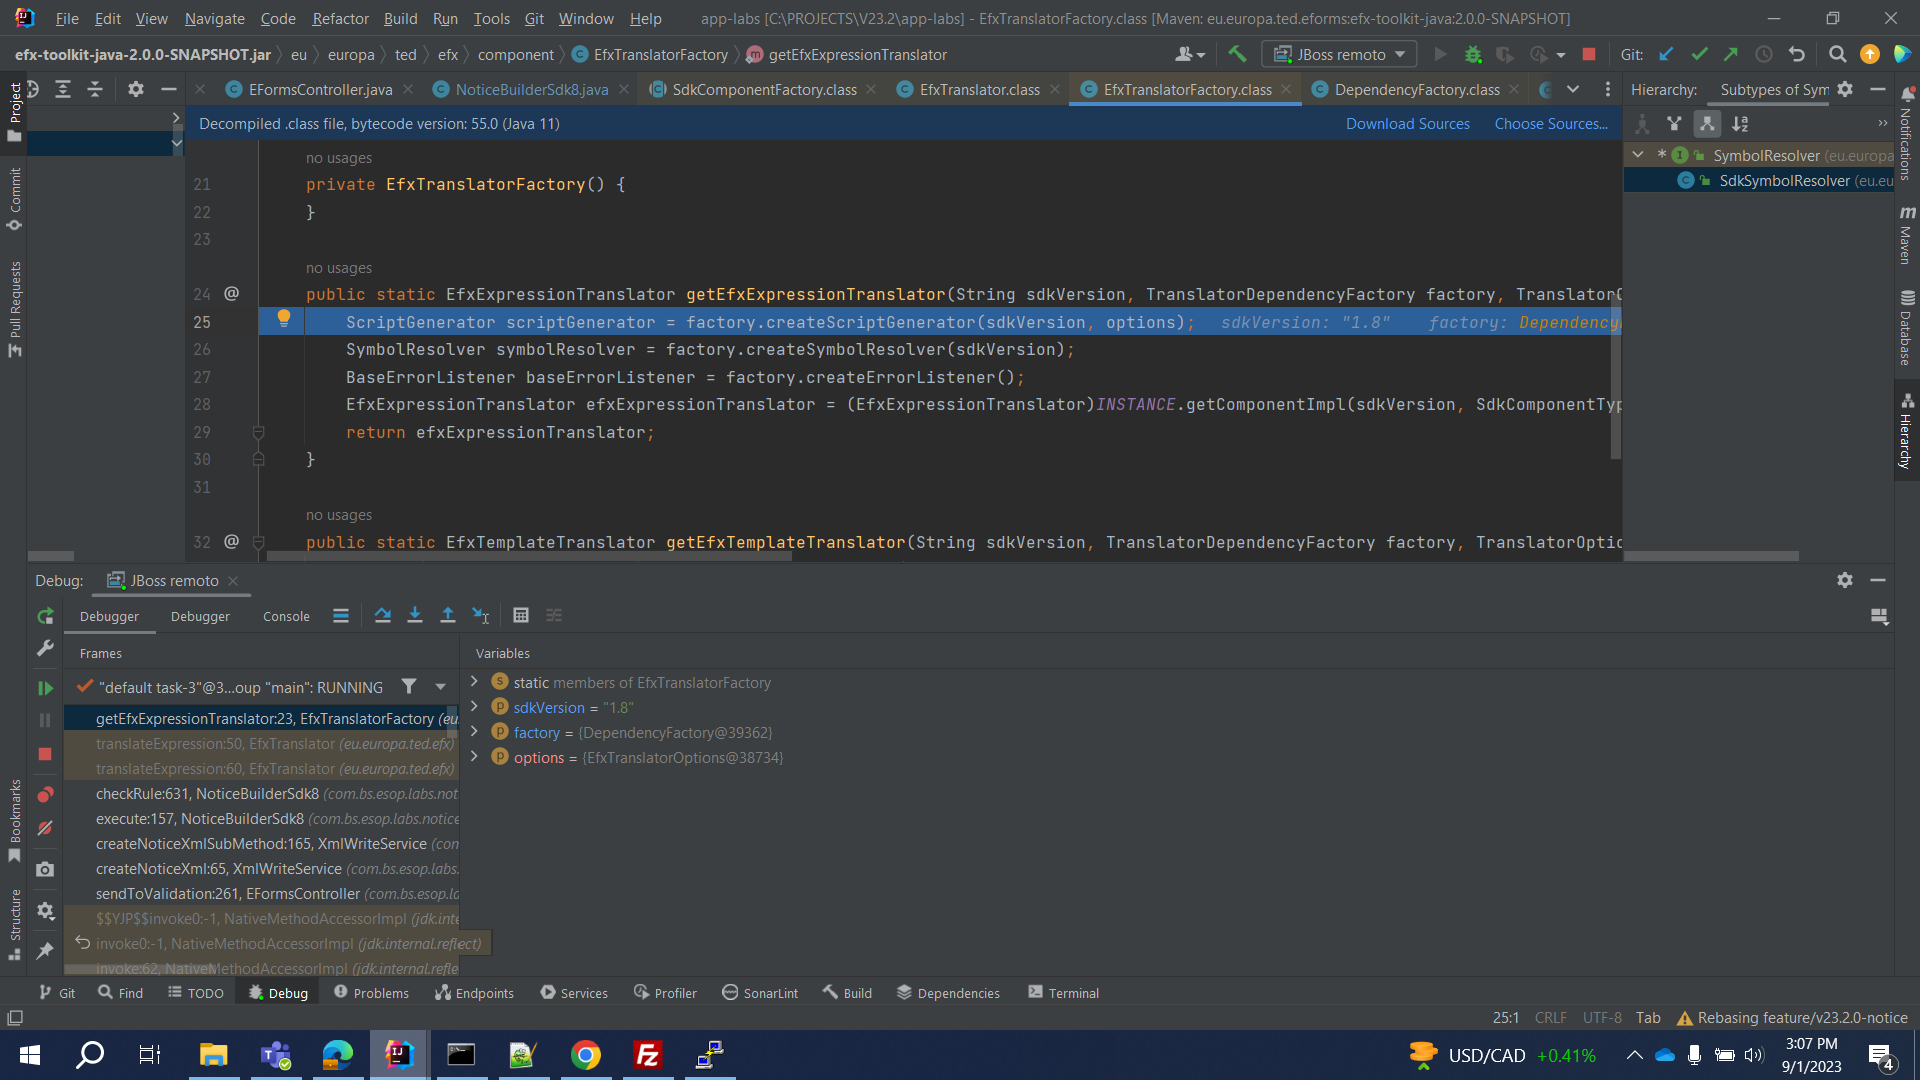
Task: Click the Step Into debugger icon
Action: click(415, 615)
